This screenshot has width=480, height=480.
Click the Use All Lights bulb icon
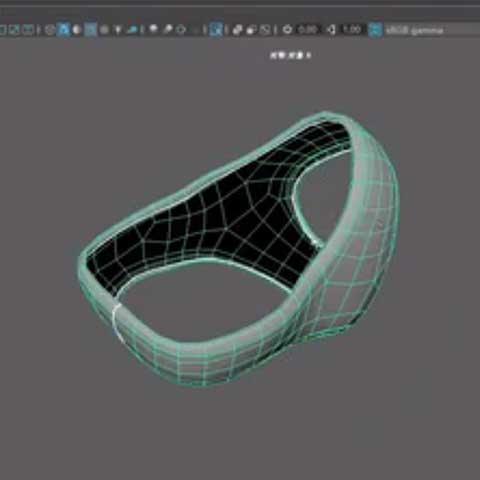click(x=118, y=30)
